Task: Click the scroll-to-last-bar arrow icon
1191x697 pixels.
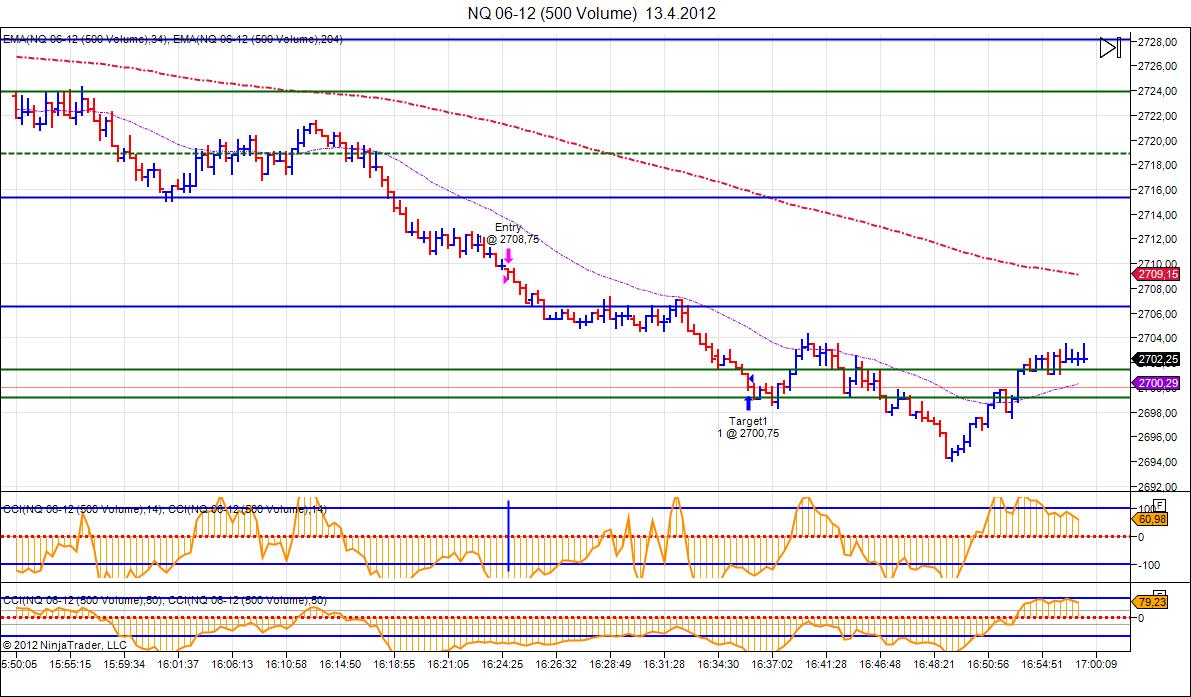Action: (x=1110, y=48)
